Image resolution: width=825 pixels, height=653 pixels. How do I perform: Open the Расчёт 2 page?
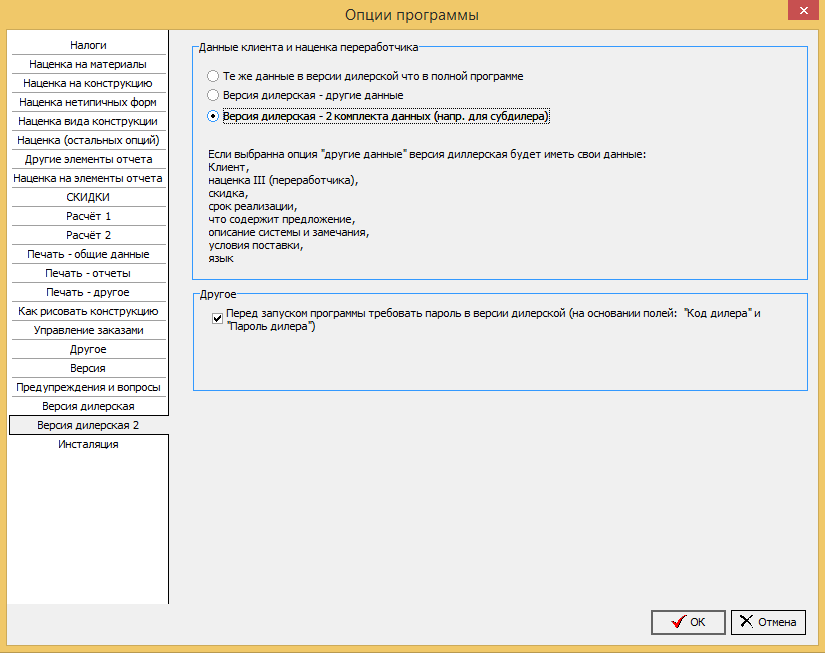click(x=88, y=235)
